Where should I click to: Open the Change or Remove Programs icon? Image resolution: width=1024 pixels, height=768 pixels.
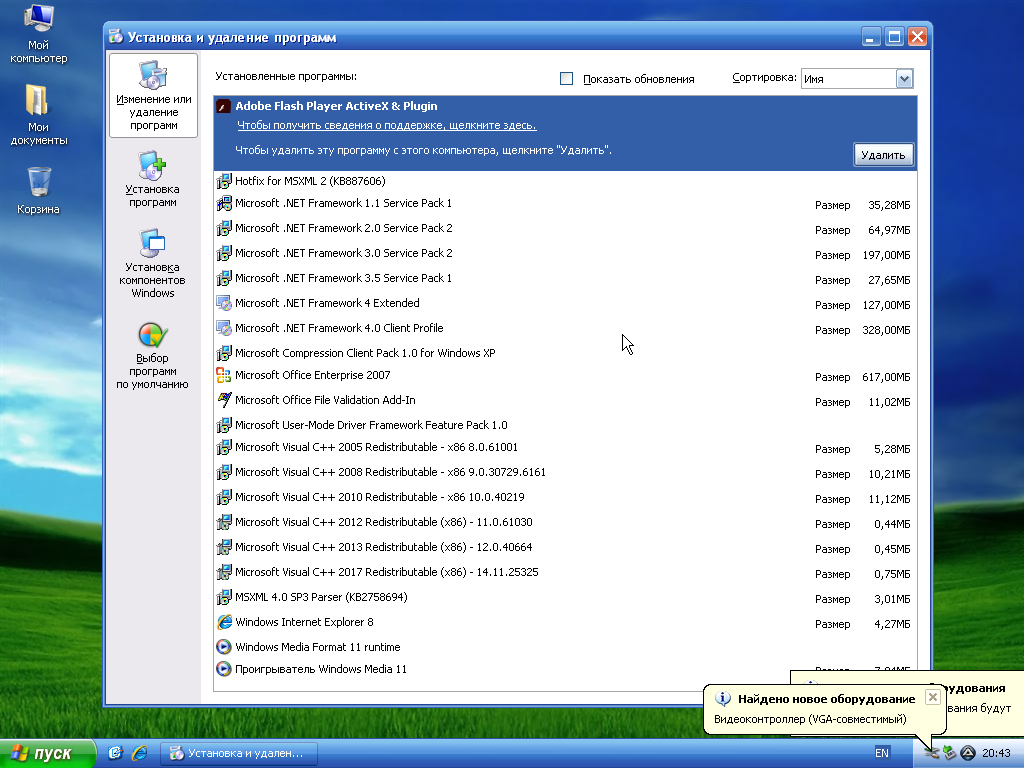pos(153,75)
